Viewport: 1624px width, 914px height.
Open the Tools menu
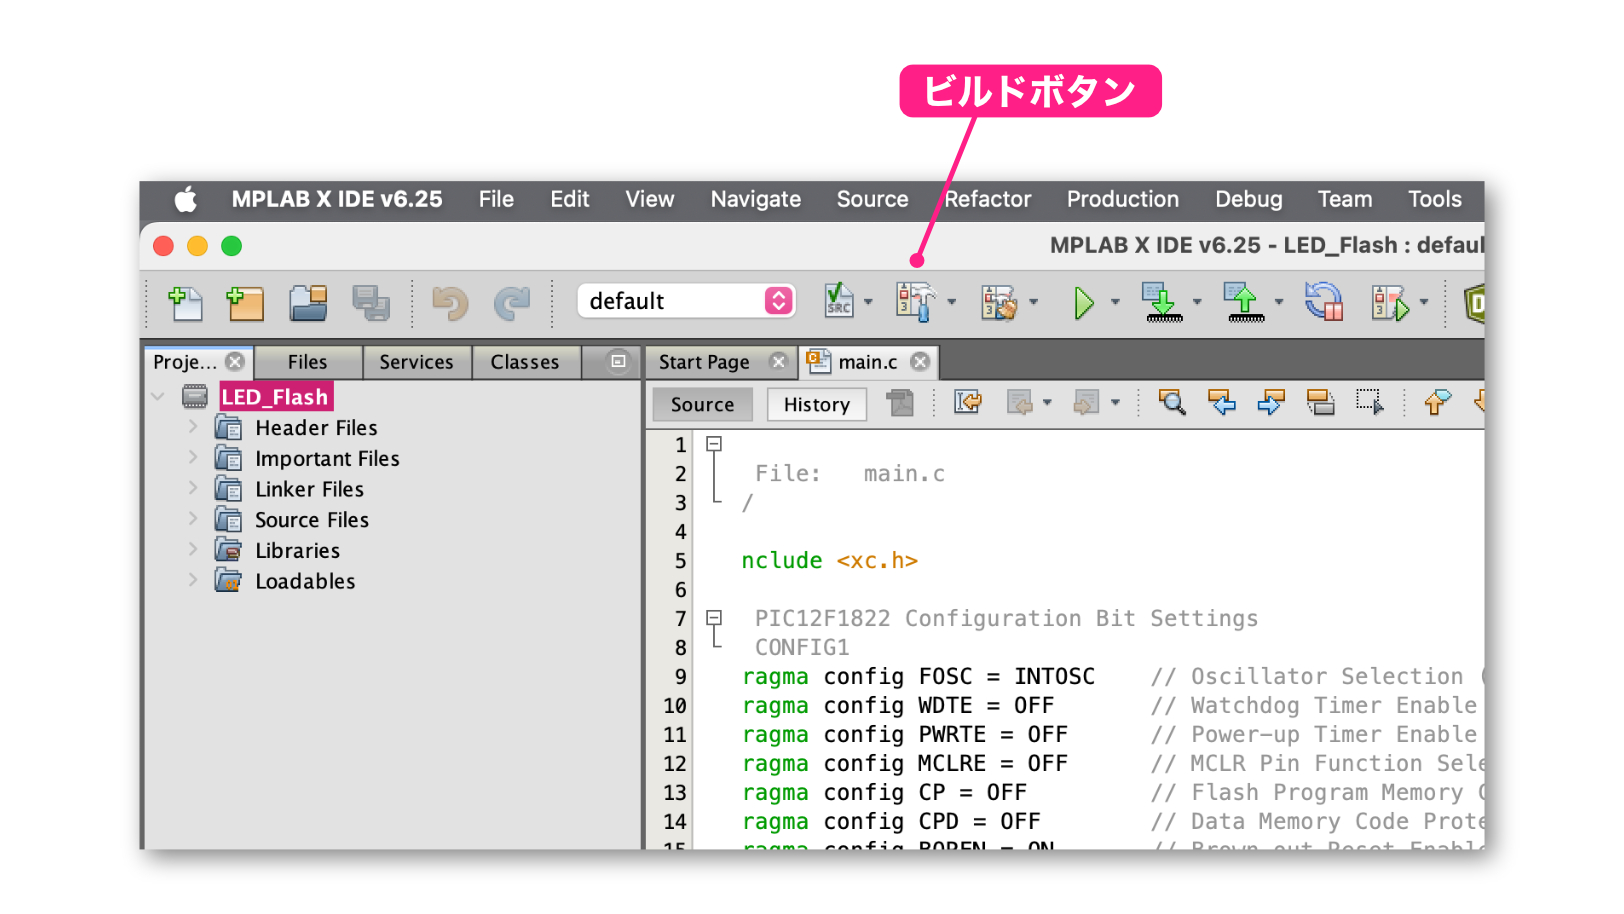tap(1435, 200)
